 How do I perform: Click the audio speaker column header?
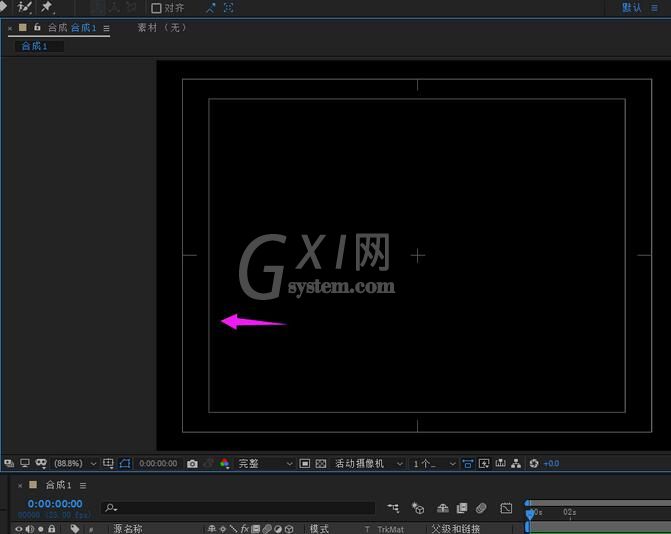(x=30, y=529)
